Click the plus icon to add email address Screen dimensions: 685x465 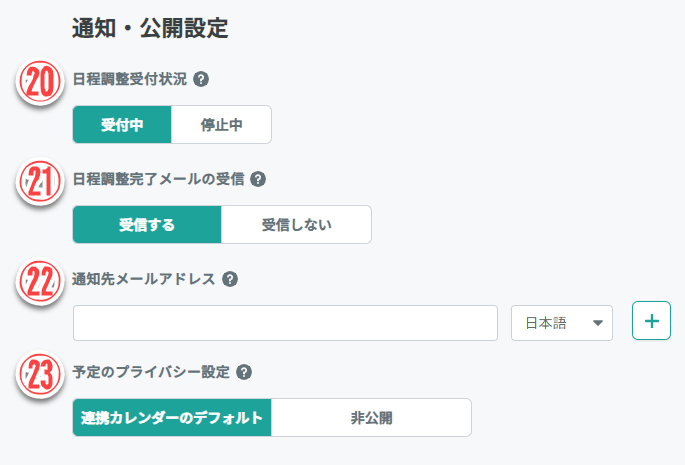coord(651,321)
